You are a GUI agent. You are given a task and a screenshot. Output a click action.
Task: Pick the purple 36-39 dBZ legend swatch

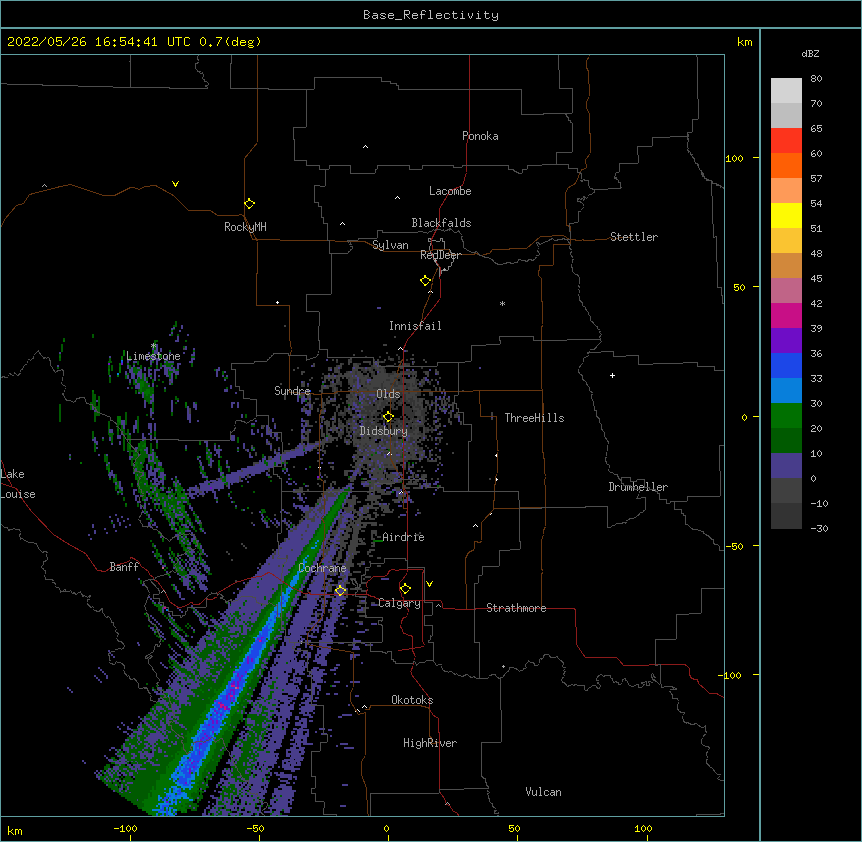tap(786, 340)
